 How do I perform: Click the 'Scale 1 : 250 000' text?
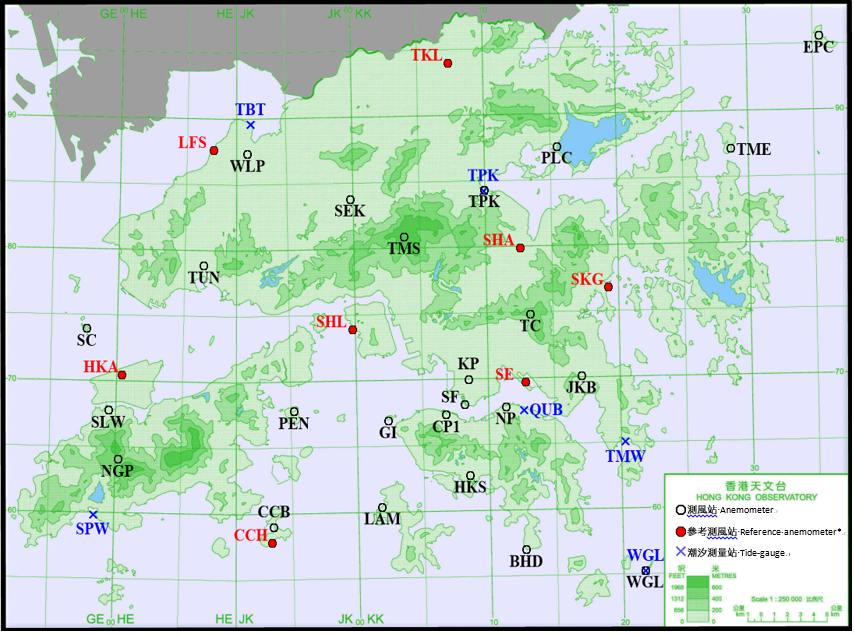pyautogui.click(x=776, y=599)
